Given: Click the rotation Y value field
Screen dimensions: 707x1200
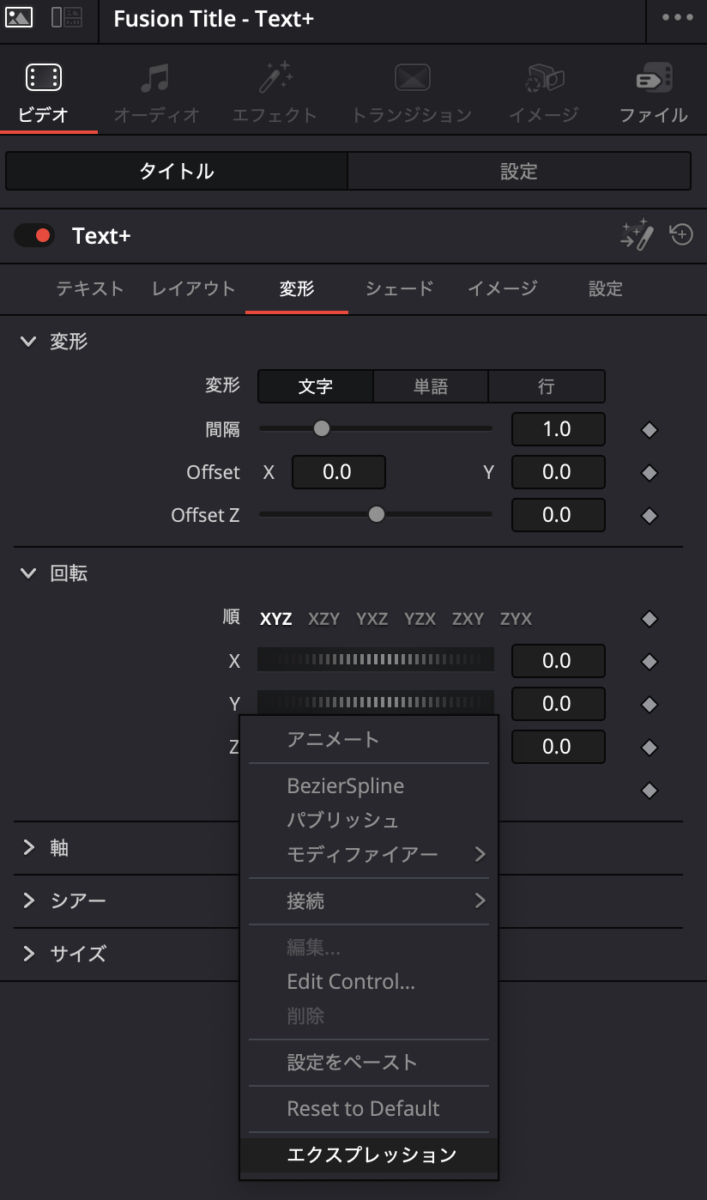Looking at the screenshot, I should 558,704.
